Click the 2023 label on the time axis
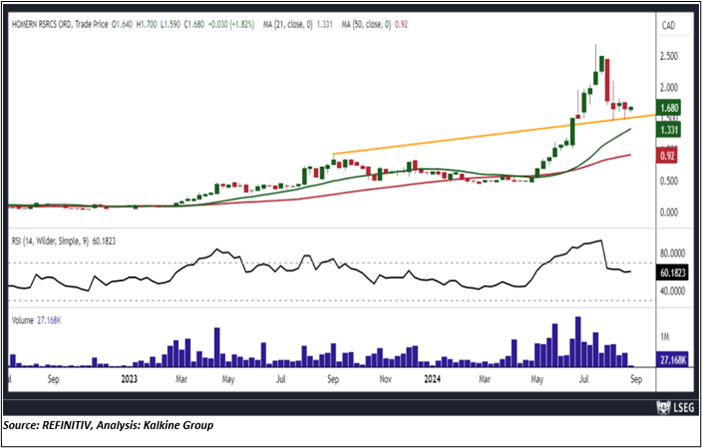The image size is (702, 448). [x=129, y=379]
